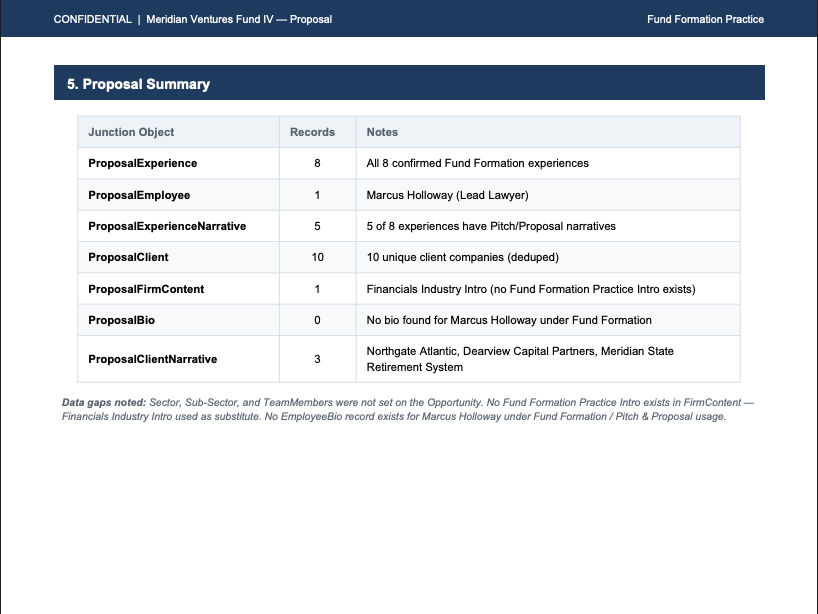
Task: Select the 'ProposalExperienceNarrative' row label
Action: click(167, 226)
